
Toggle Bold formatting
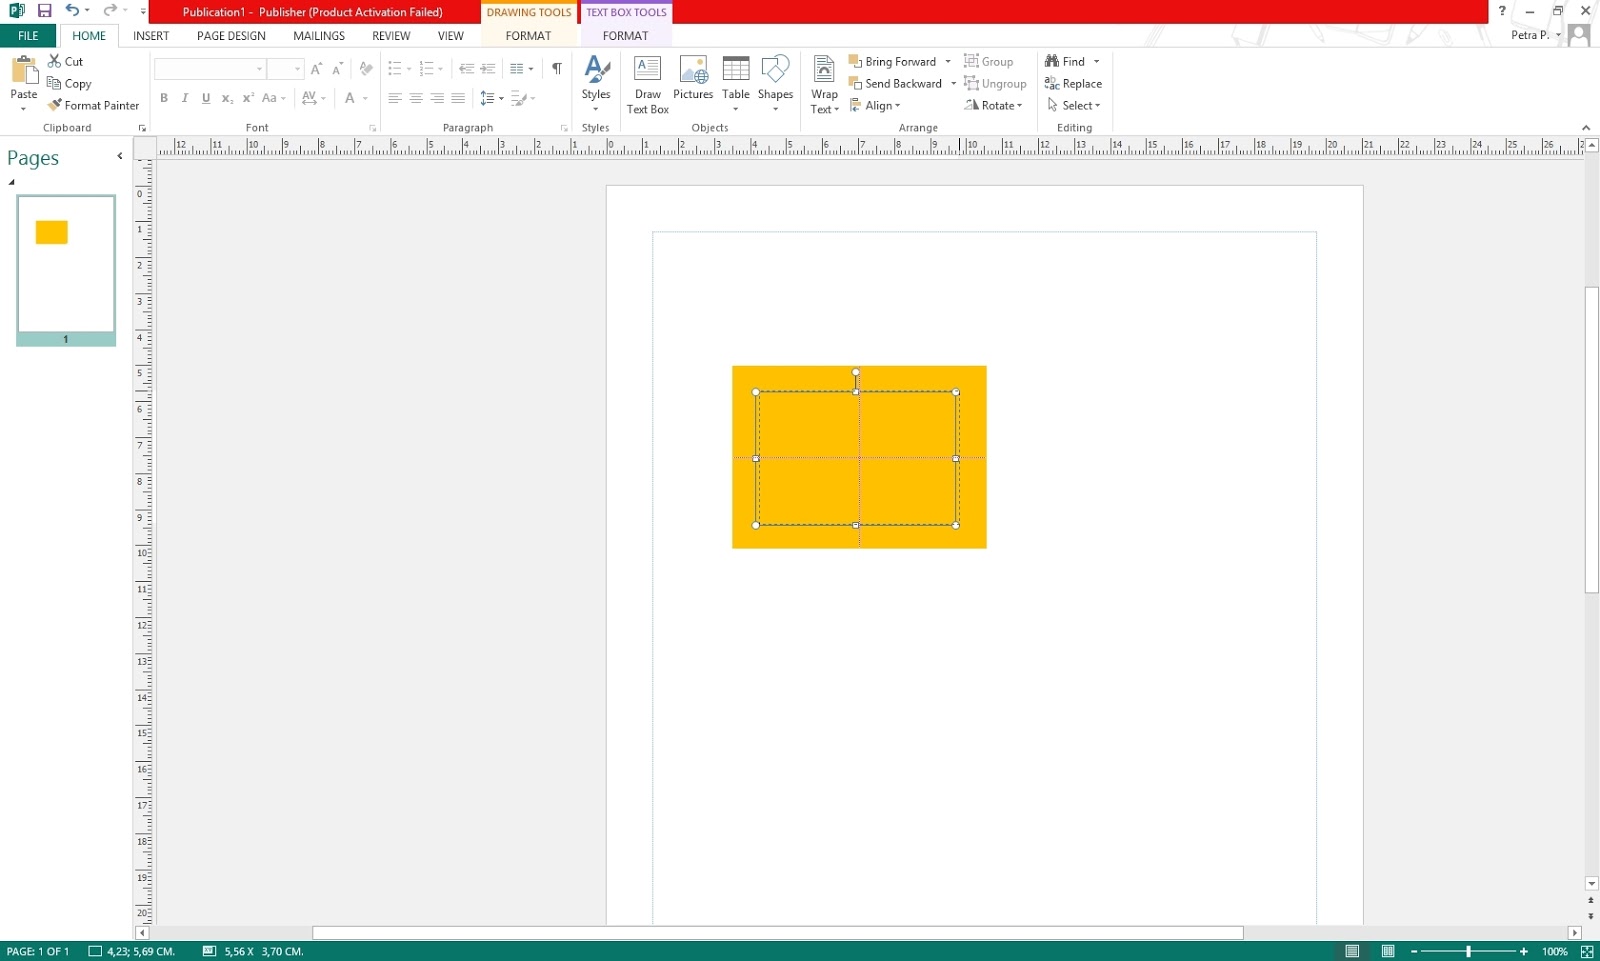tap(164, 98)
